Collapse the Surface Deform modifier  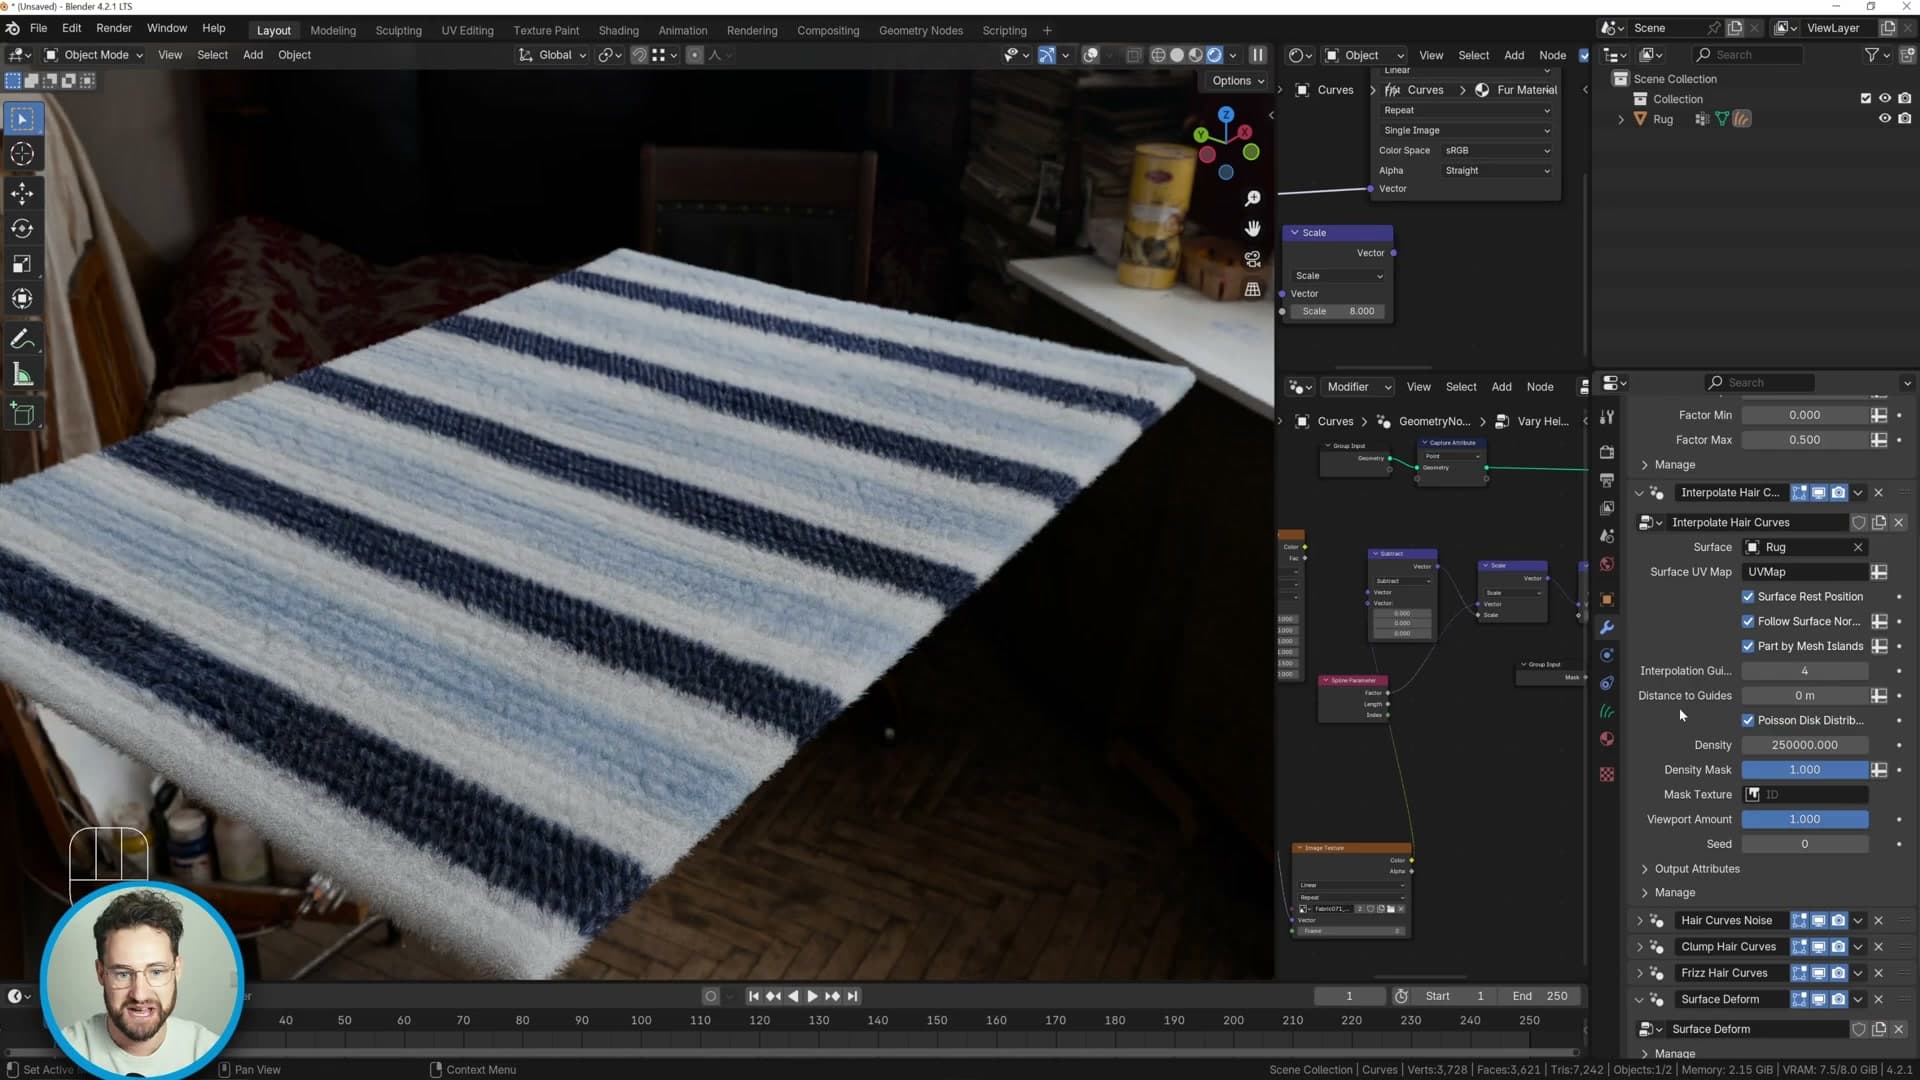pyautogui.click(x=1639, y=1000)
